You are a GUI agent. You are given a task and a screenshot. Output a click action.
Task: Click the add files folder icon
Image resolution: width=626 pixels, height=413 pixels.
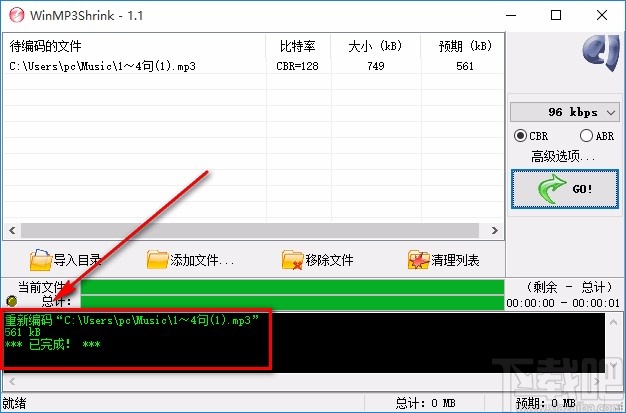157,260
